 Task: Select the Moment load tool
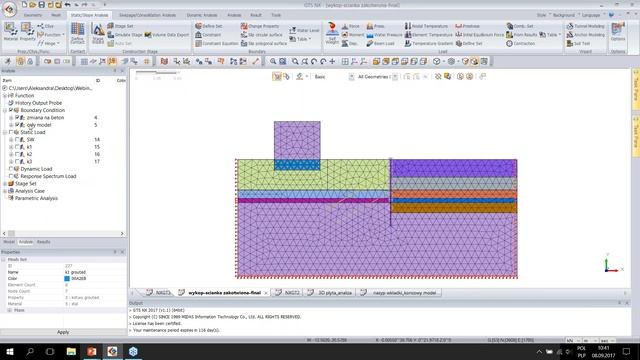coord(352,35)
